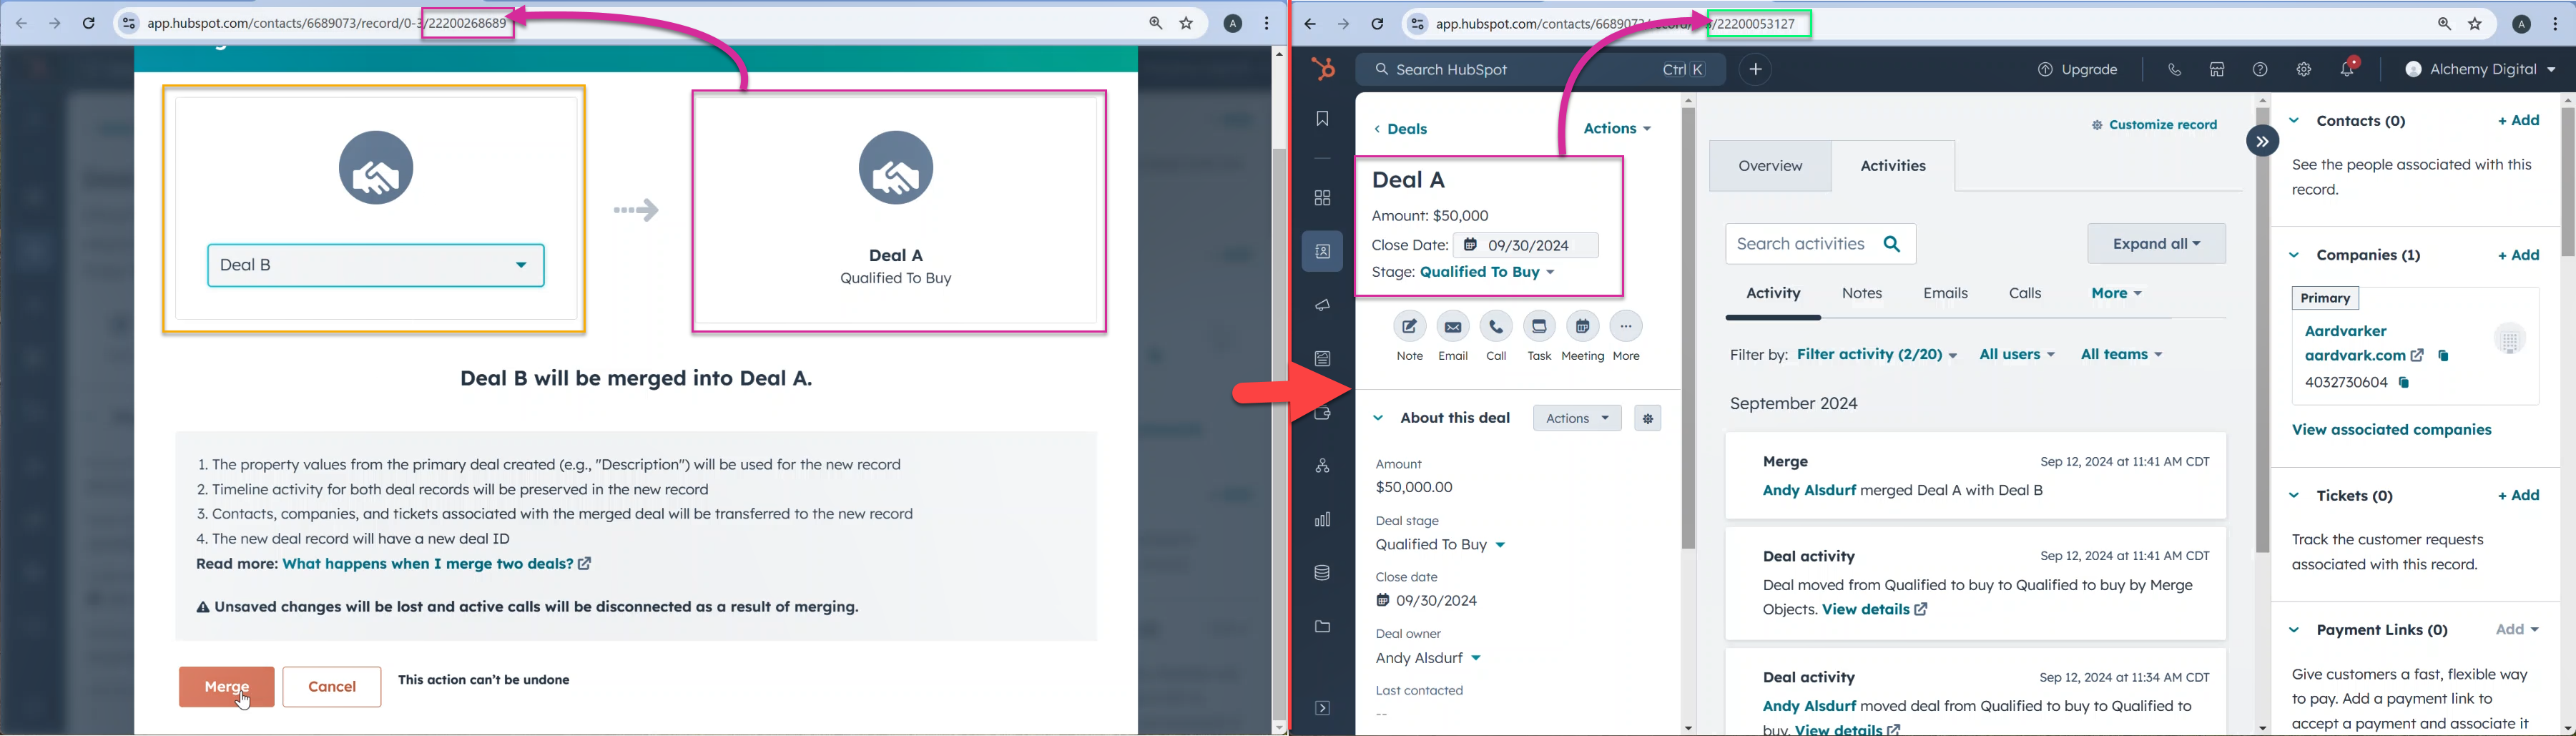Open the Calls activity tab

(2025, 294)
